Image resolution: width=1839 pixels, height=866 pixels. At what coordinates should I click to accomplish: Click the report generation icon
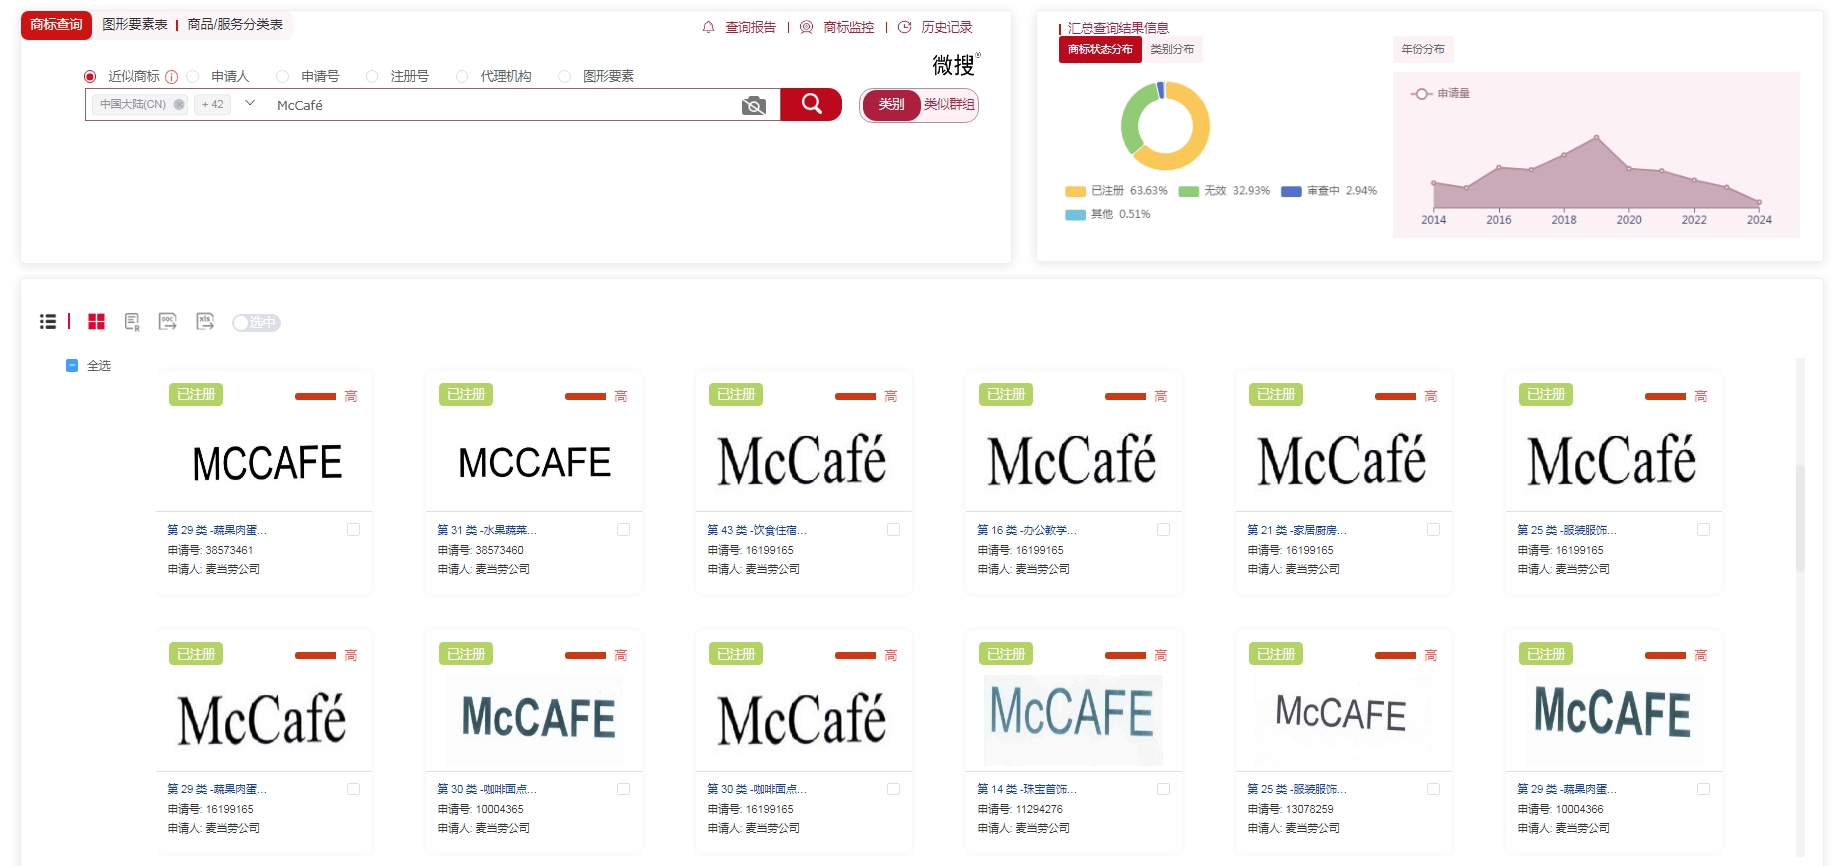click(x=132, y=322)
